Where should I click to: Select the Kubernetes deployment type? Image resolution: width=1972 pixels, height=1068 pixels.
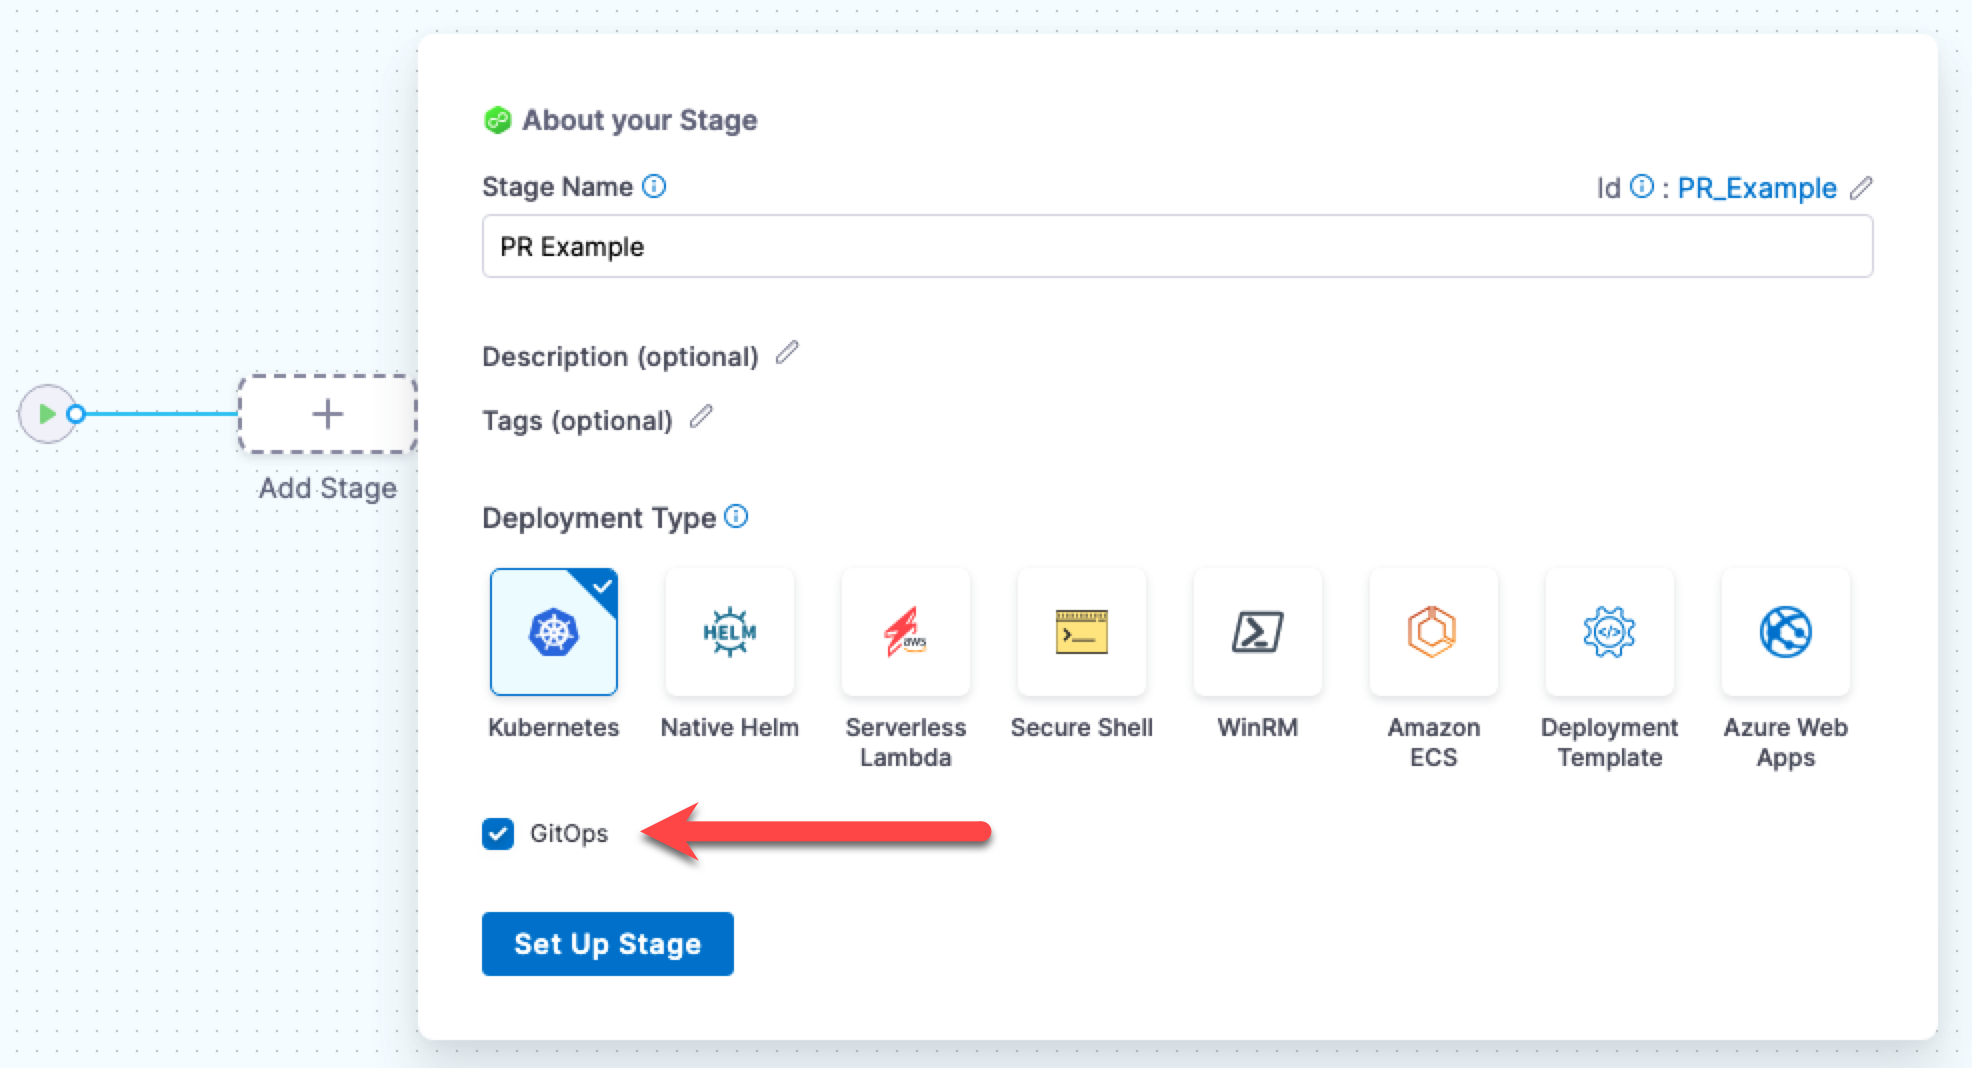(x=553, y=632)
